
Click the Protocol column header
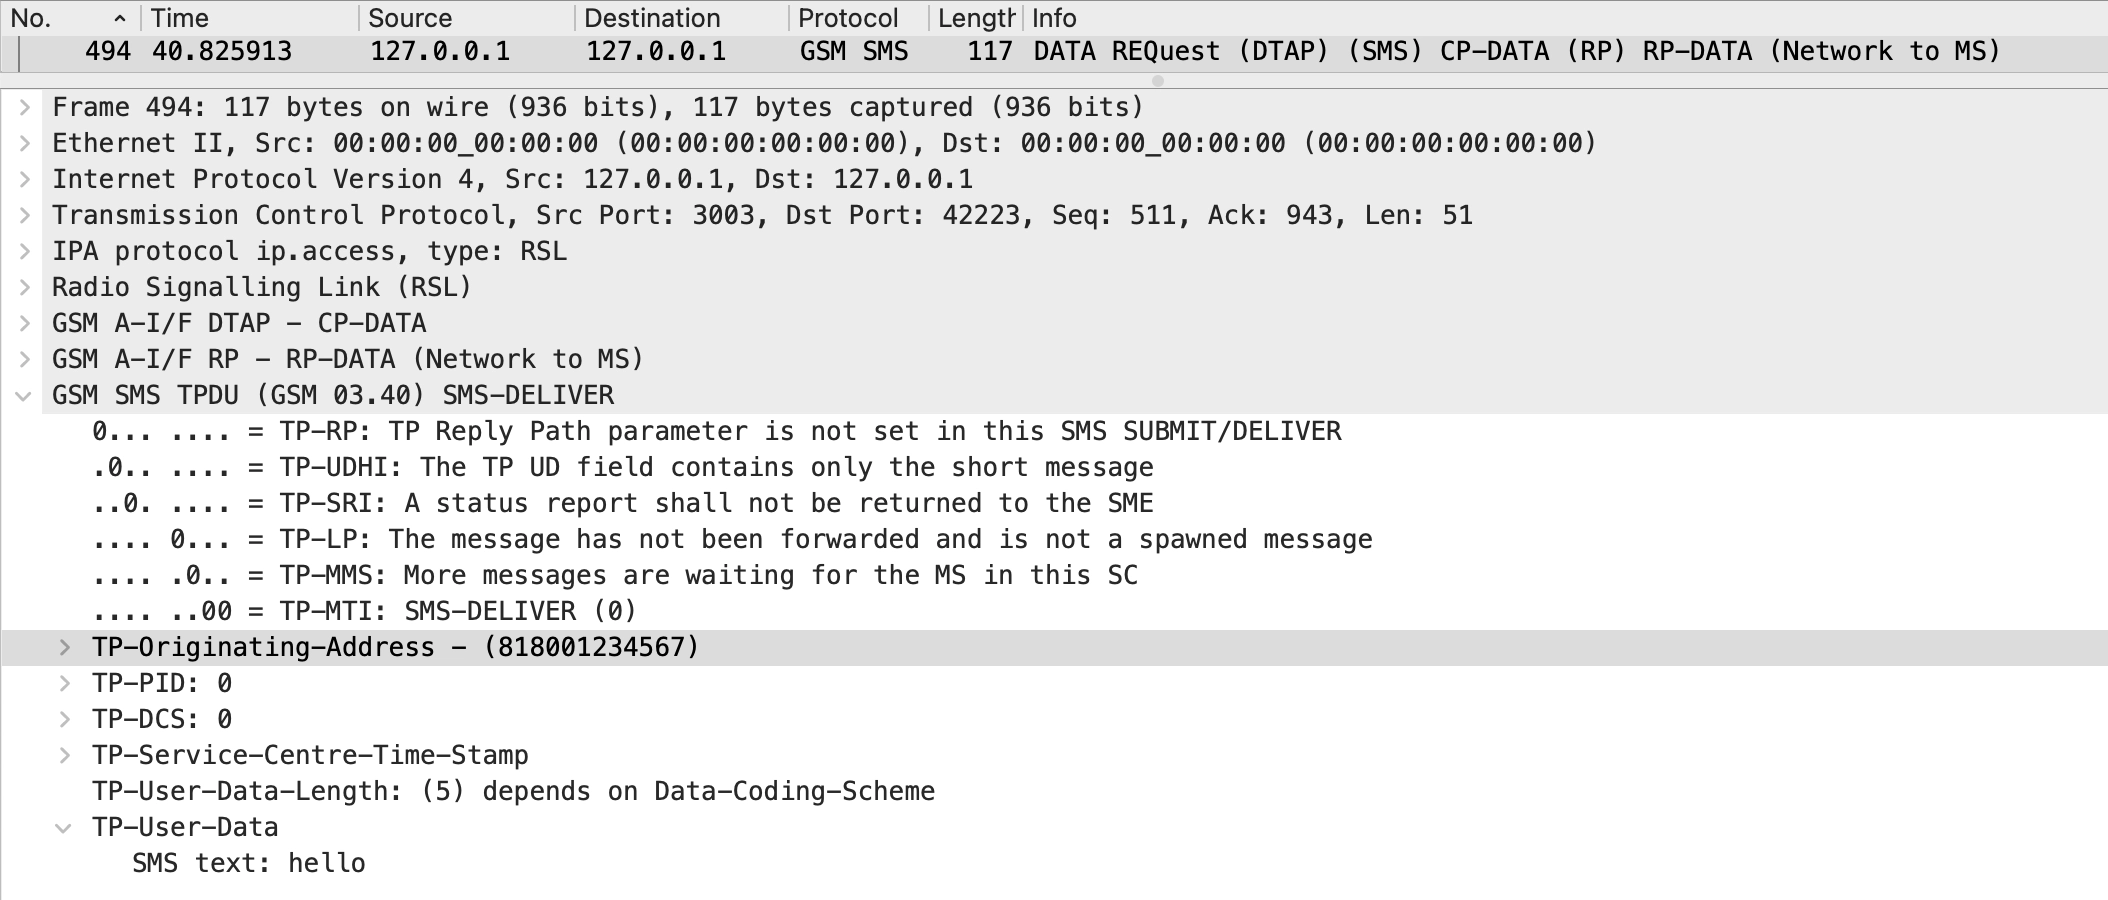click(x=848, y=18)
